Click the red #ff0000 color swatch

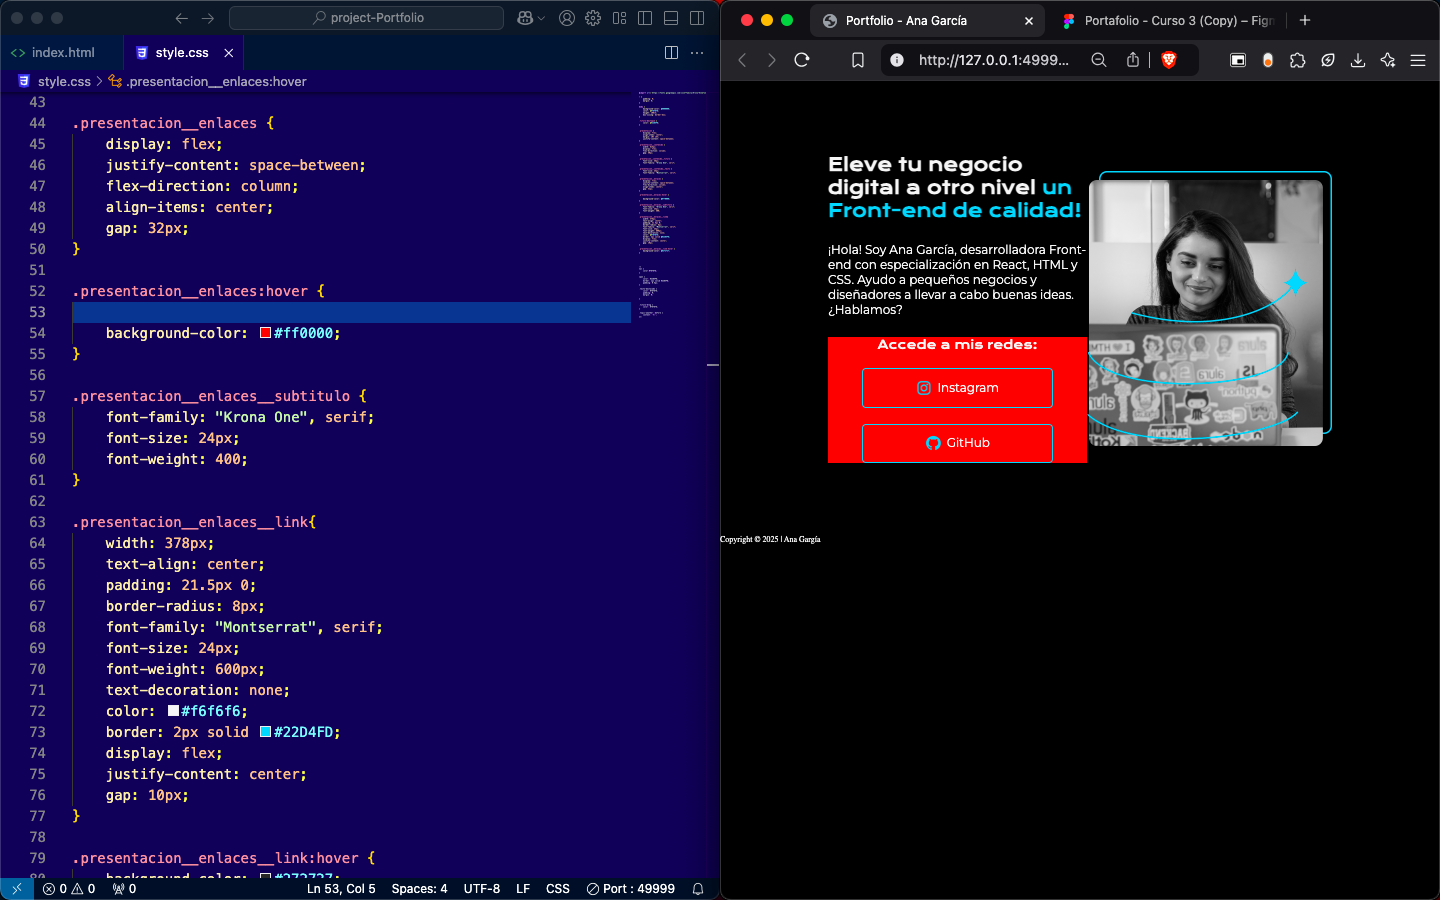point(266,333)
